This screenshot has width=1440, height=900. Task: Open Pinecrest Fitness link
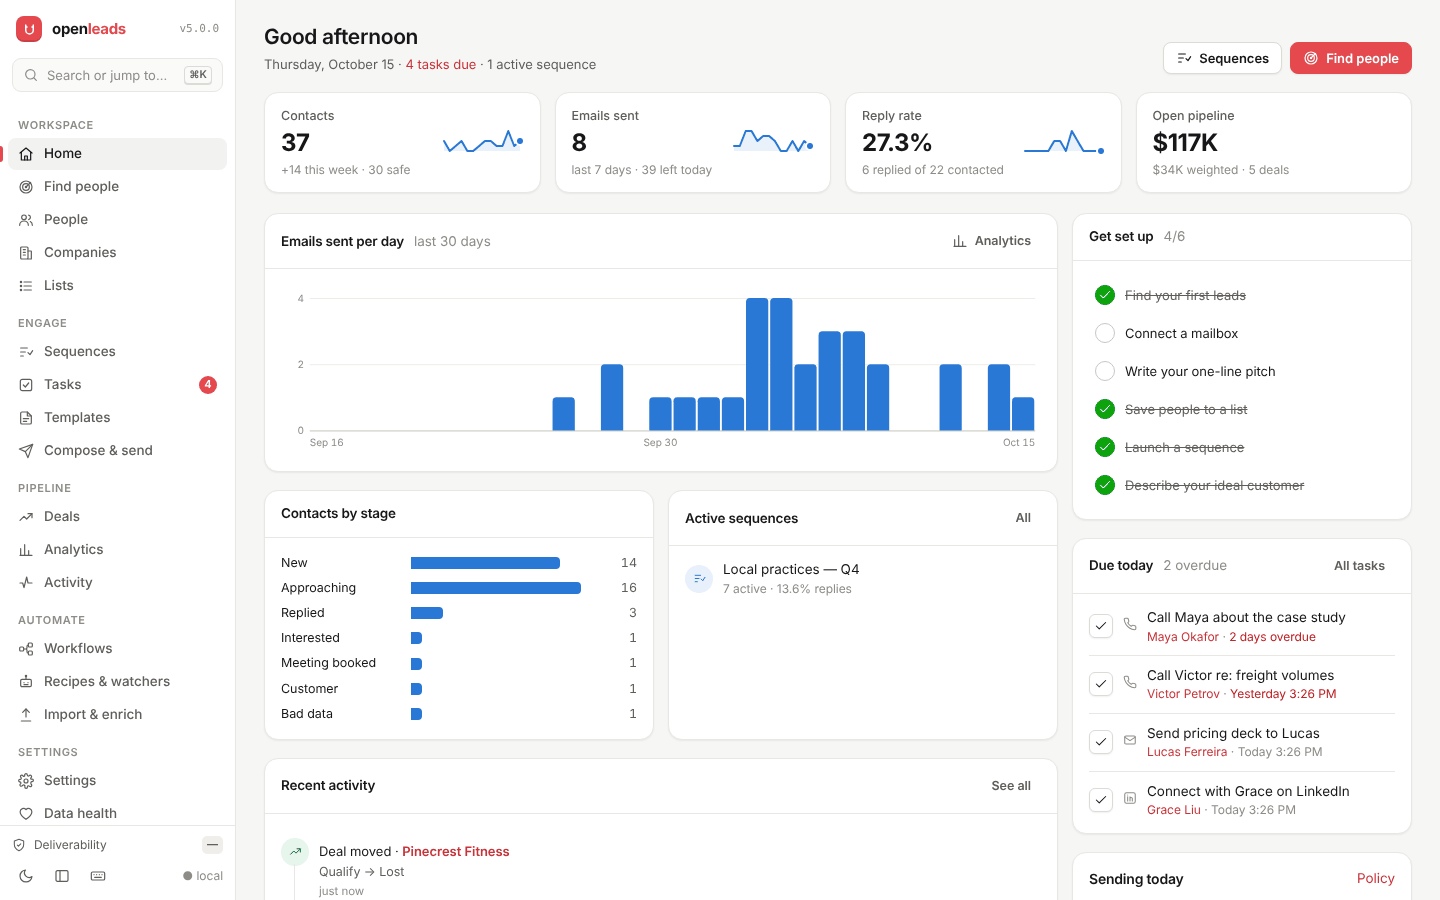456,852
